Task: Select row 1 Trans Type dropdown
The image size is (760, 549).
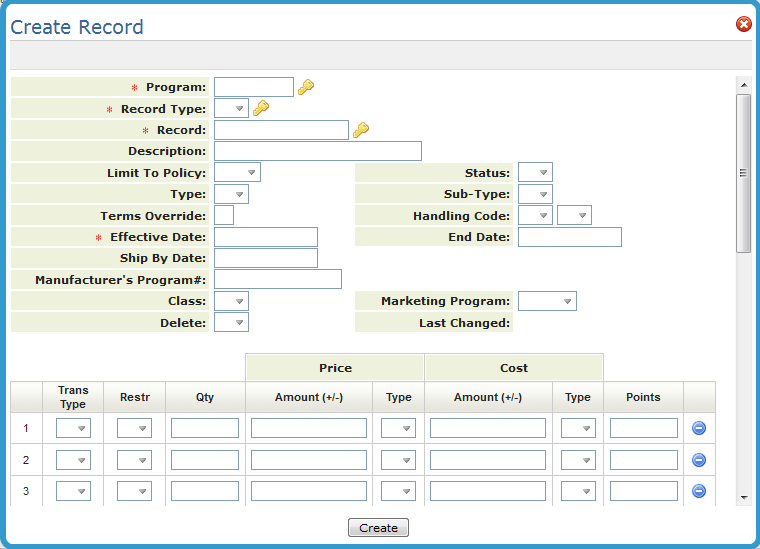Action: (73, 428)
